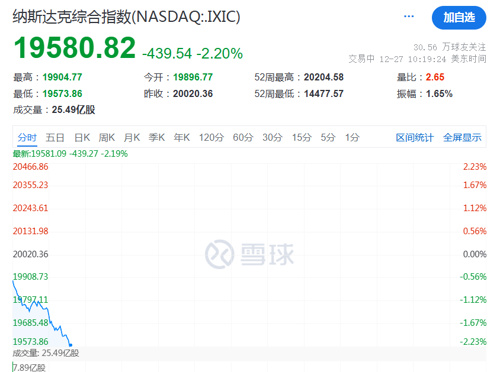Click the 雪球 watermark logo icon
This screenshot has width=500, height=372.
pos(219,254)
